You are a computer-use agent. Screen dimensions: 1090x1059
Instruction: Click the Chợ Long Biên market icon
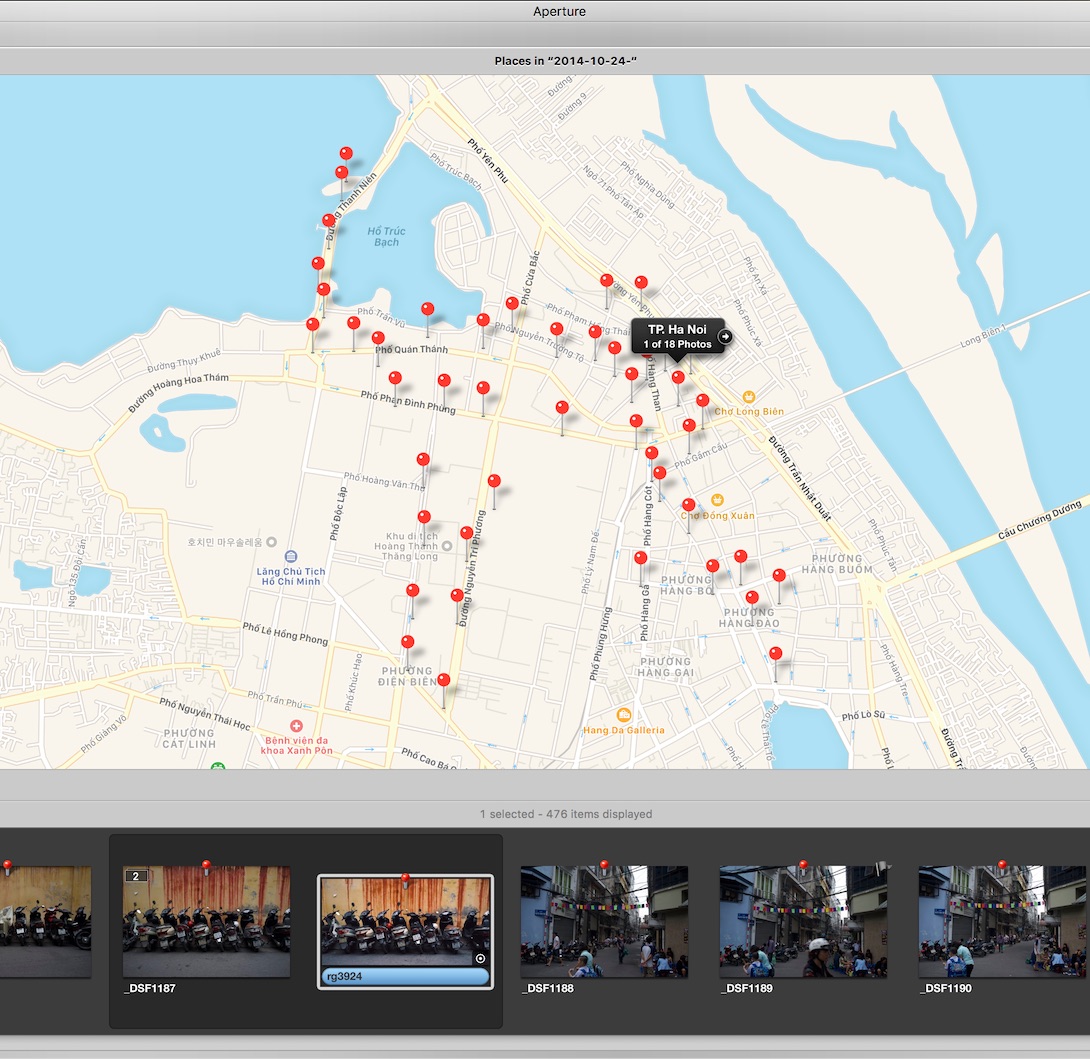tap(749, 397)
